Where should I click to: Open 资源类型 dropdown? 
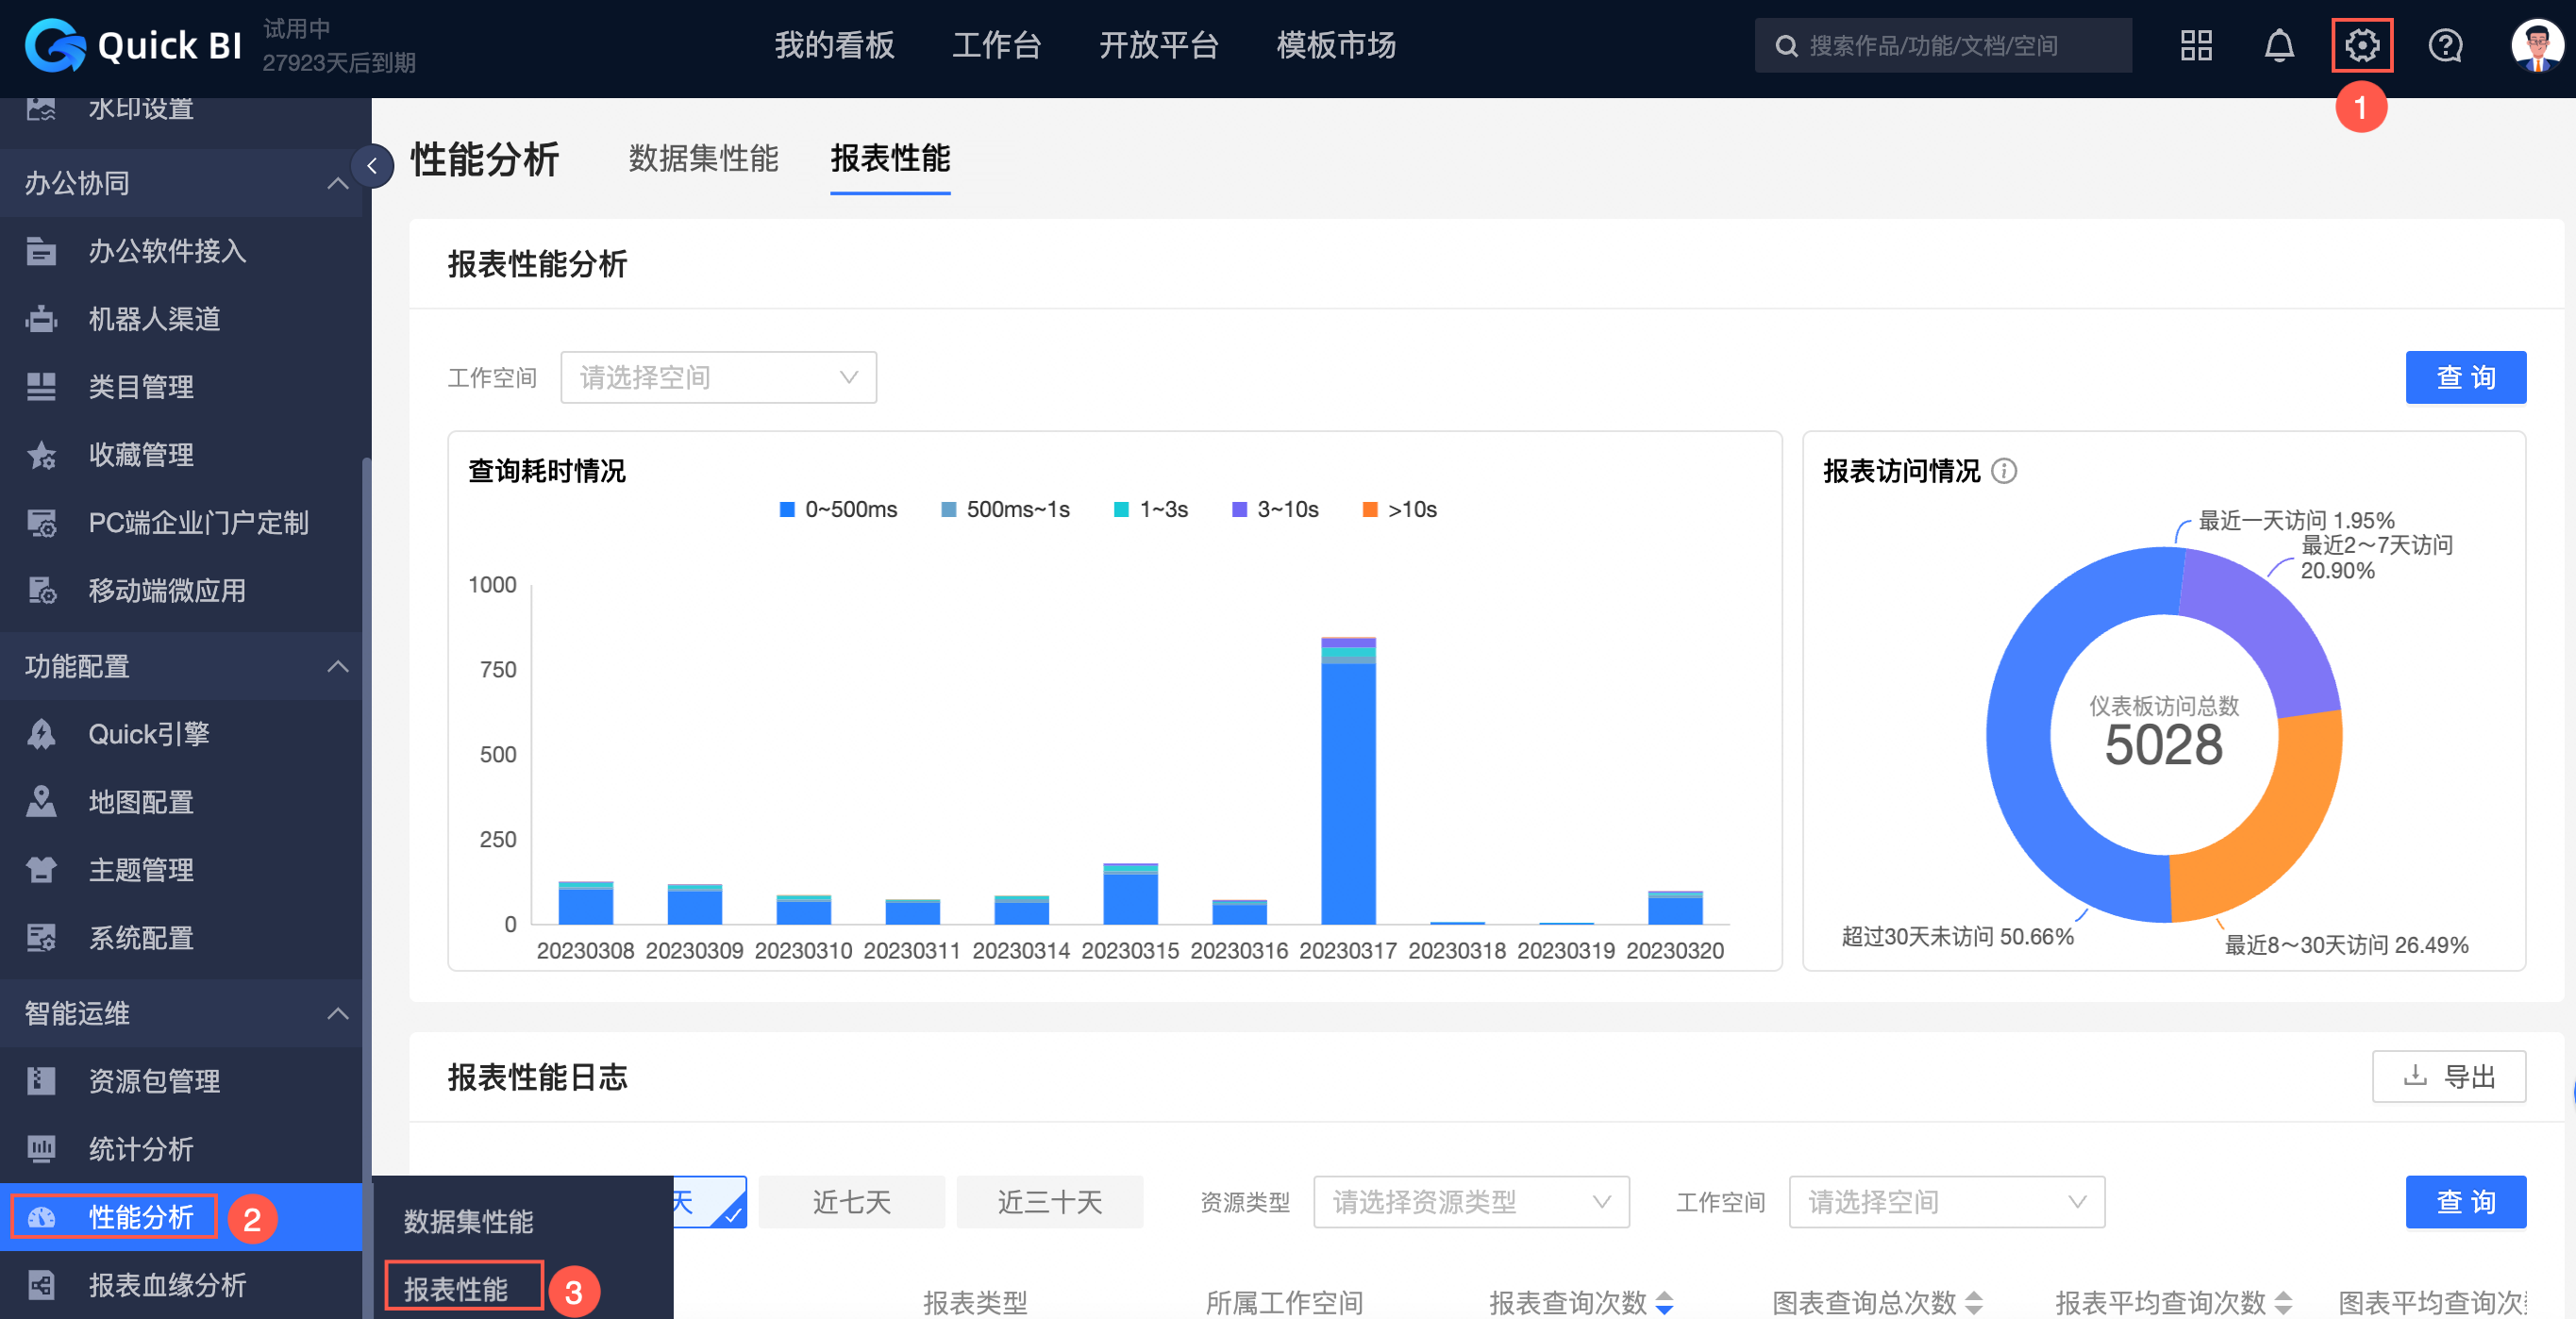pyautogui.click(x=1471, y=1201)
